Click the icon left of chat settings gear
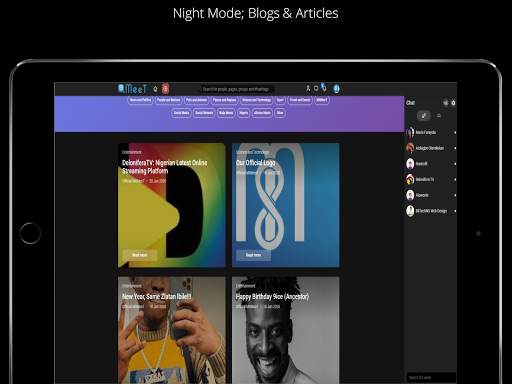512x384 pixels. (x=446, y=103)
